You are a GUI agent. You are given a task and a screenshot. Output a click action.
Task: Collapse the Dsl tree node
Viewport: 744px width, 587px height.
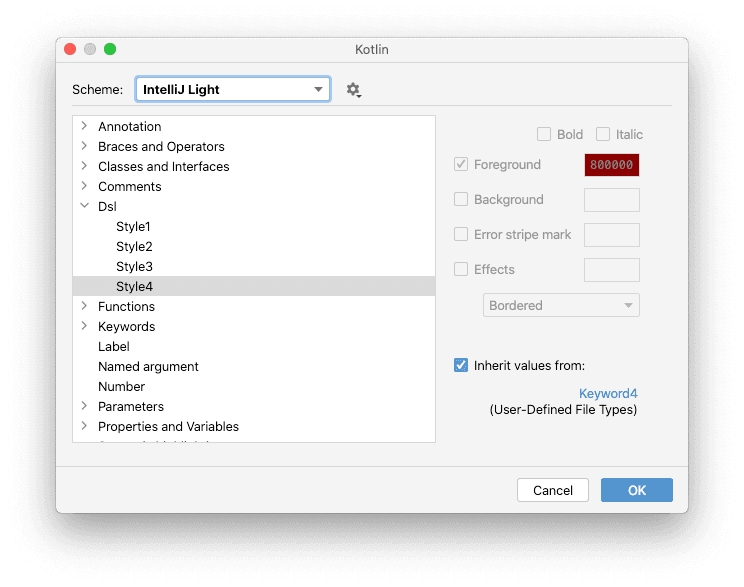(x=85, y=206)
